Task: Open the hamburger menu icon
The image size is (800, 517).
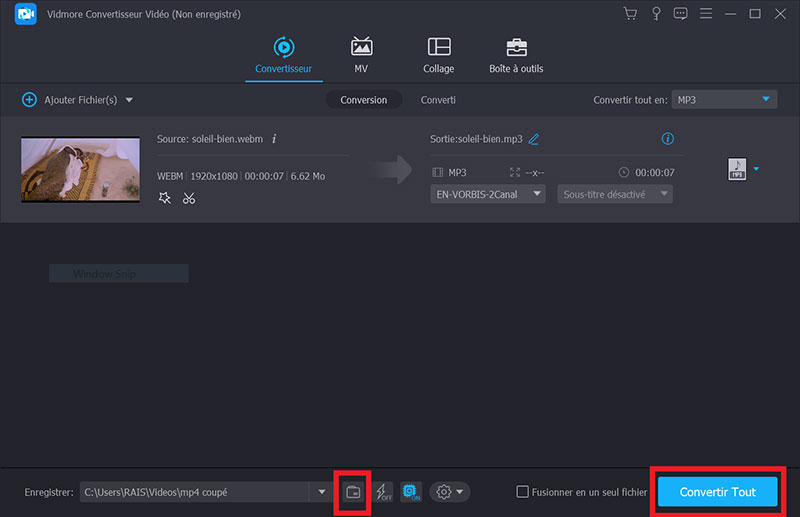Action: tap(706, 14)
